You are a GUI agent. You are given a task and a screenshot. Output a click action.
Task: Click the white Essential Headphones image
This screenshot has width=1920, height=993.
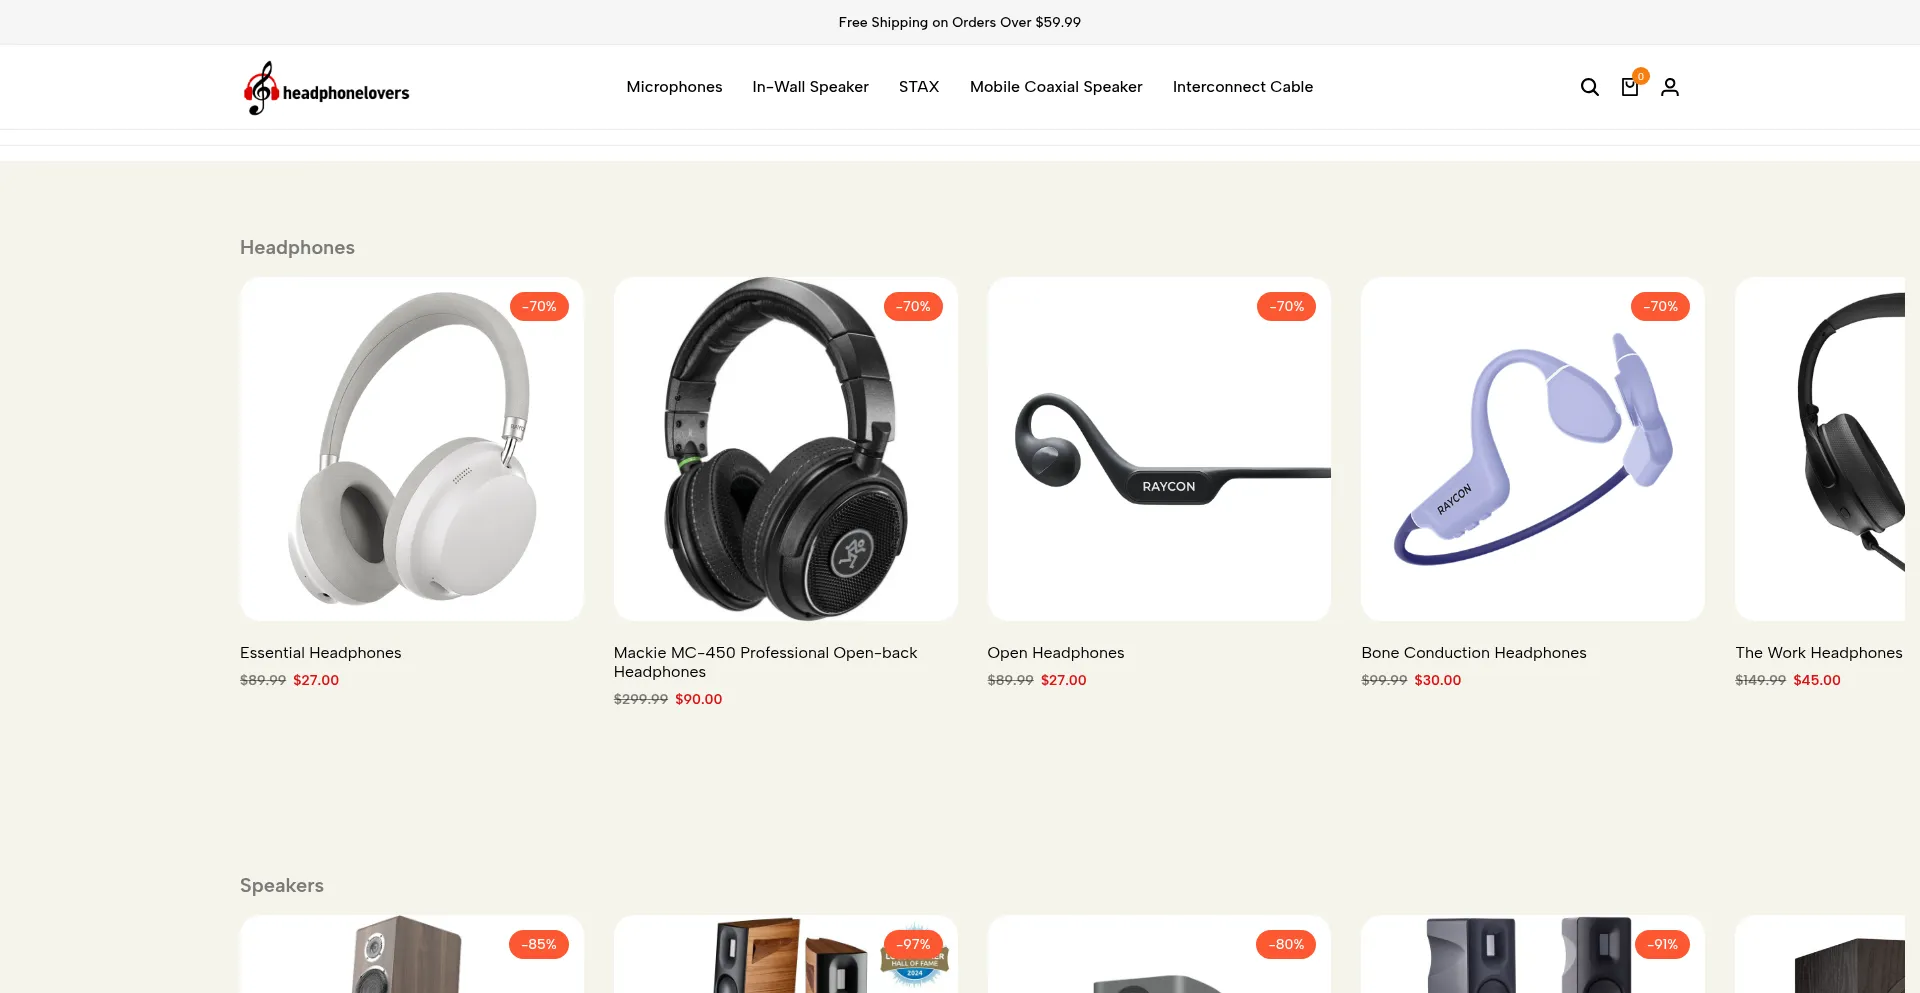point(412,449)
